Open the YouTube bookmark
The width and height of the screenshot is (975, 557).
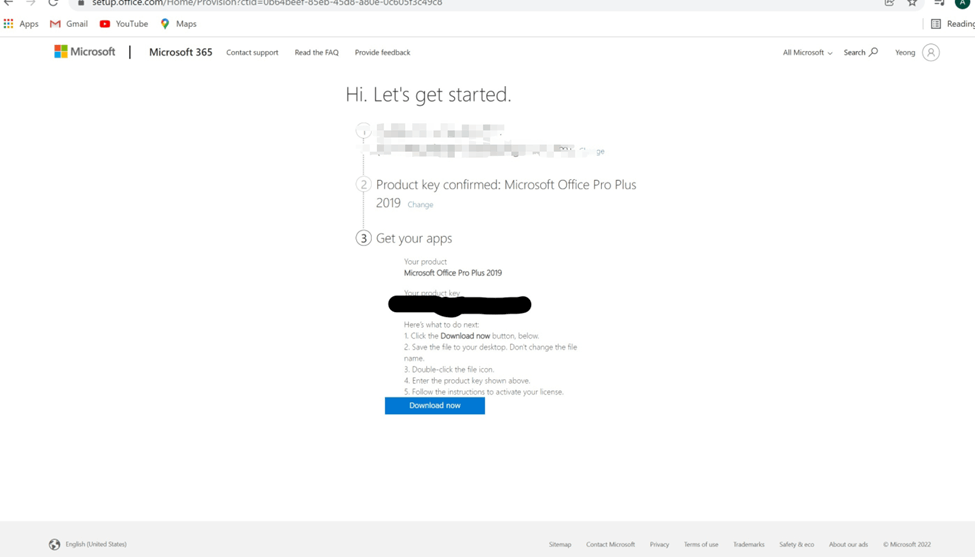tap(124, 24)
